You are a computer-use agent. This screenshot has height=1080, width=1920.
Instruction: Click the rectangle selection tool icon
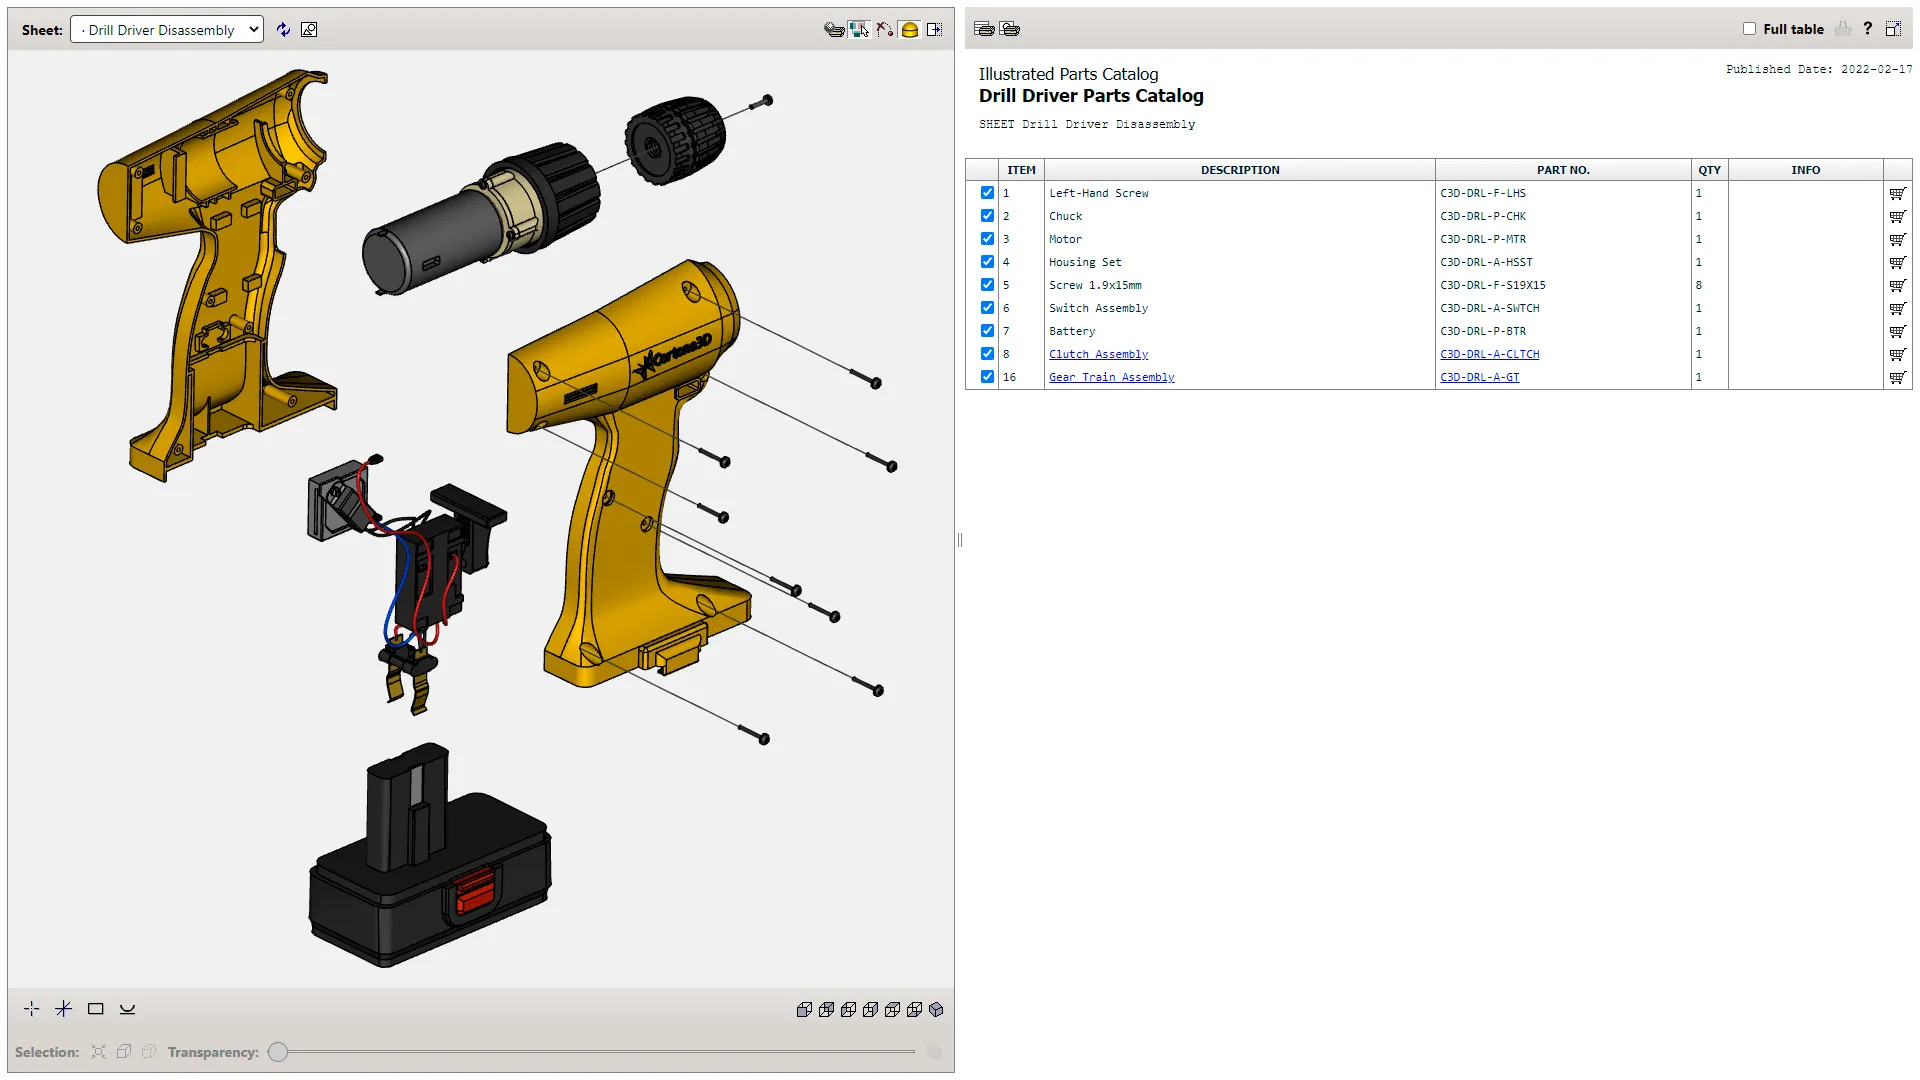tap(96, 1009)
